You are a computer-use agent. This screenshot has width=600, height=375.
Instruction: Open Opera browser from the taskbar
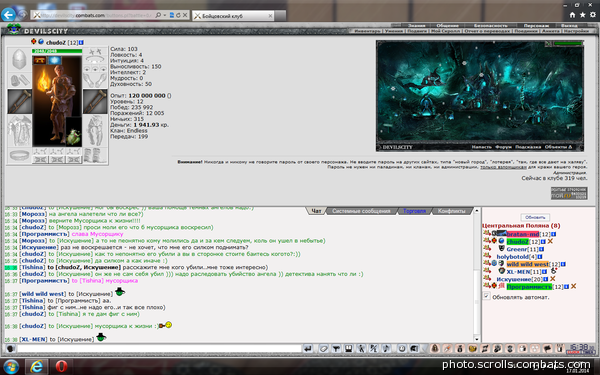[61, 367]
